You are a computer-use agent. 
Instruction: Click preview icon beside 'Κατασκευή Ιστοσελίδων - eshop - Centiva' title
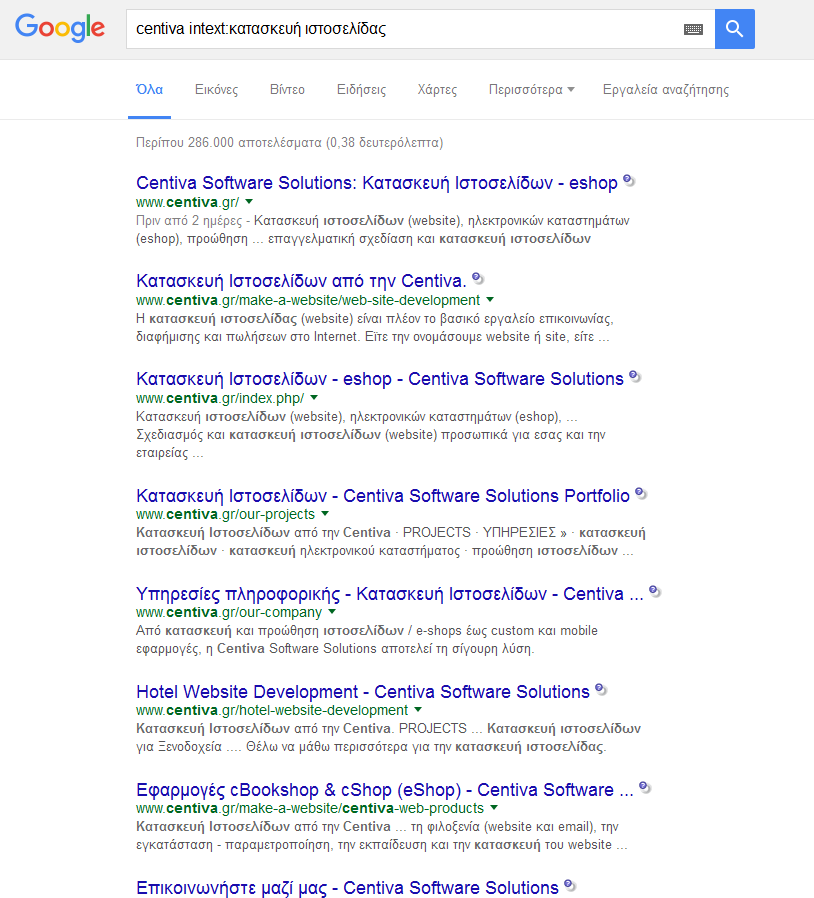(635, 376)
